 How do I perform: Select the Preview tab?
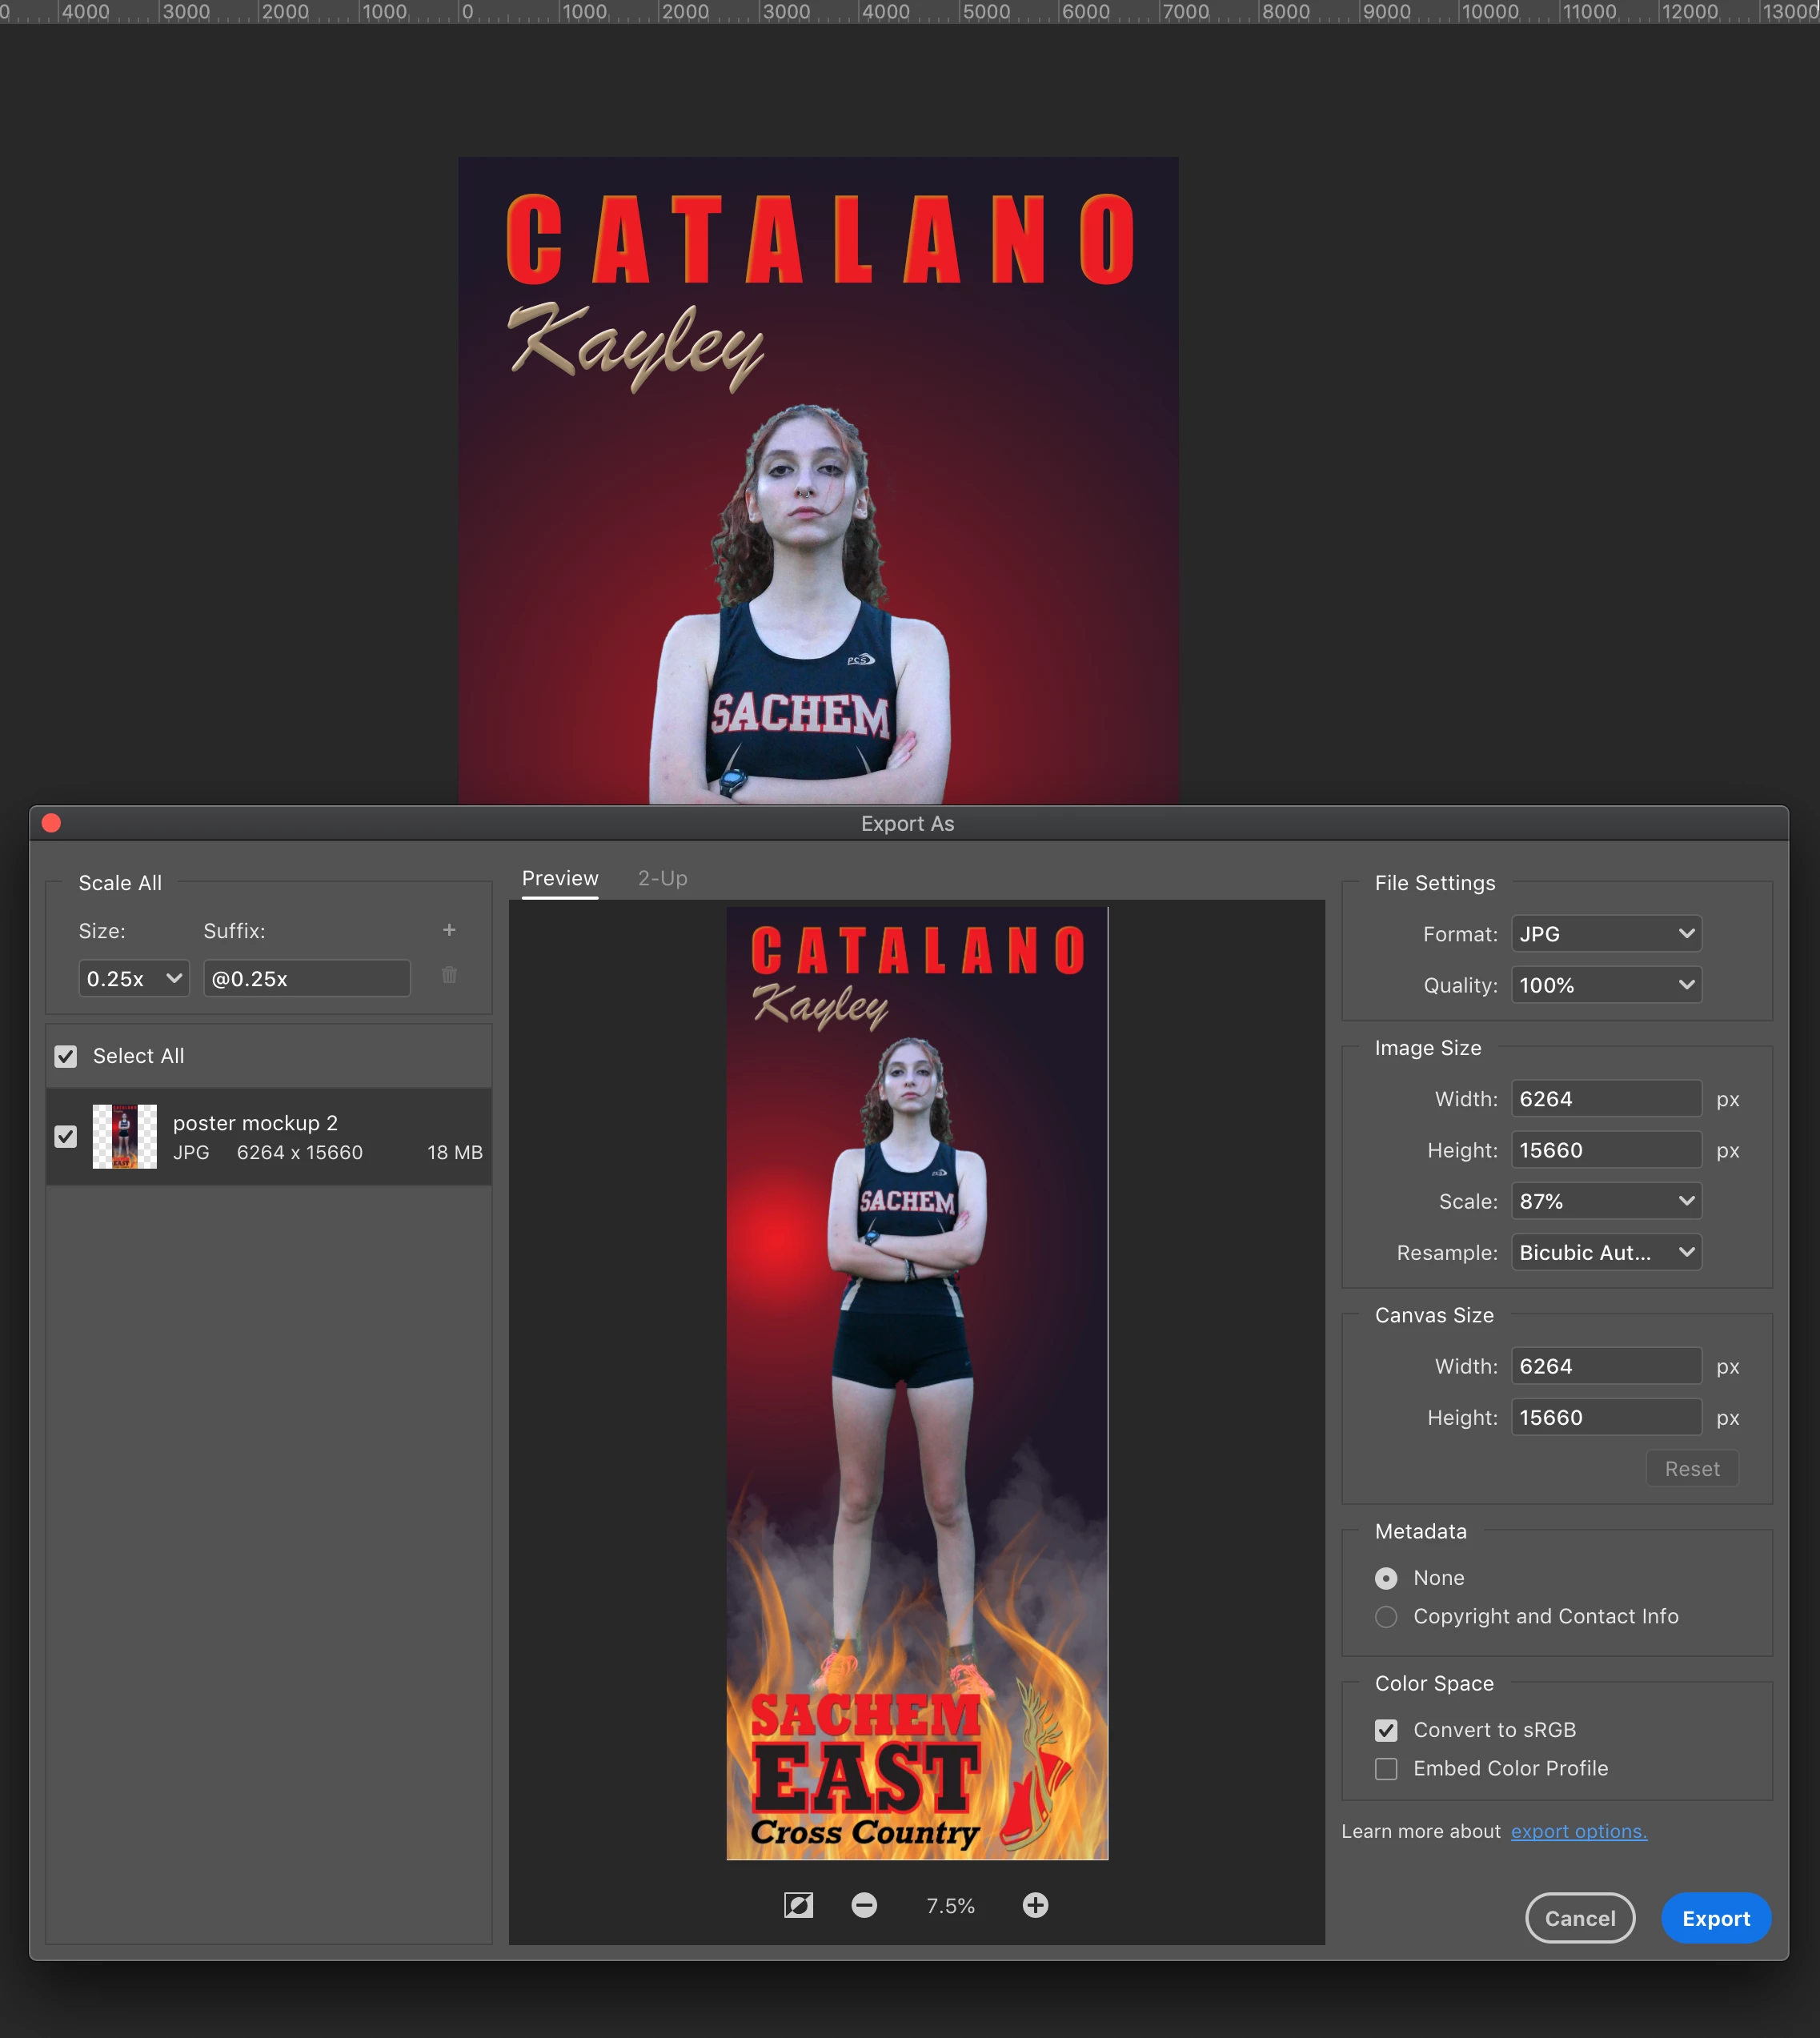tap(560, 878)
